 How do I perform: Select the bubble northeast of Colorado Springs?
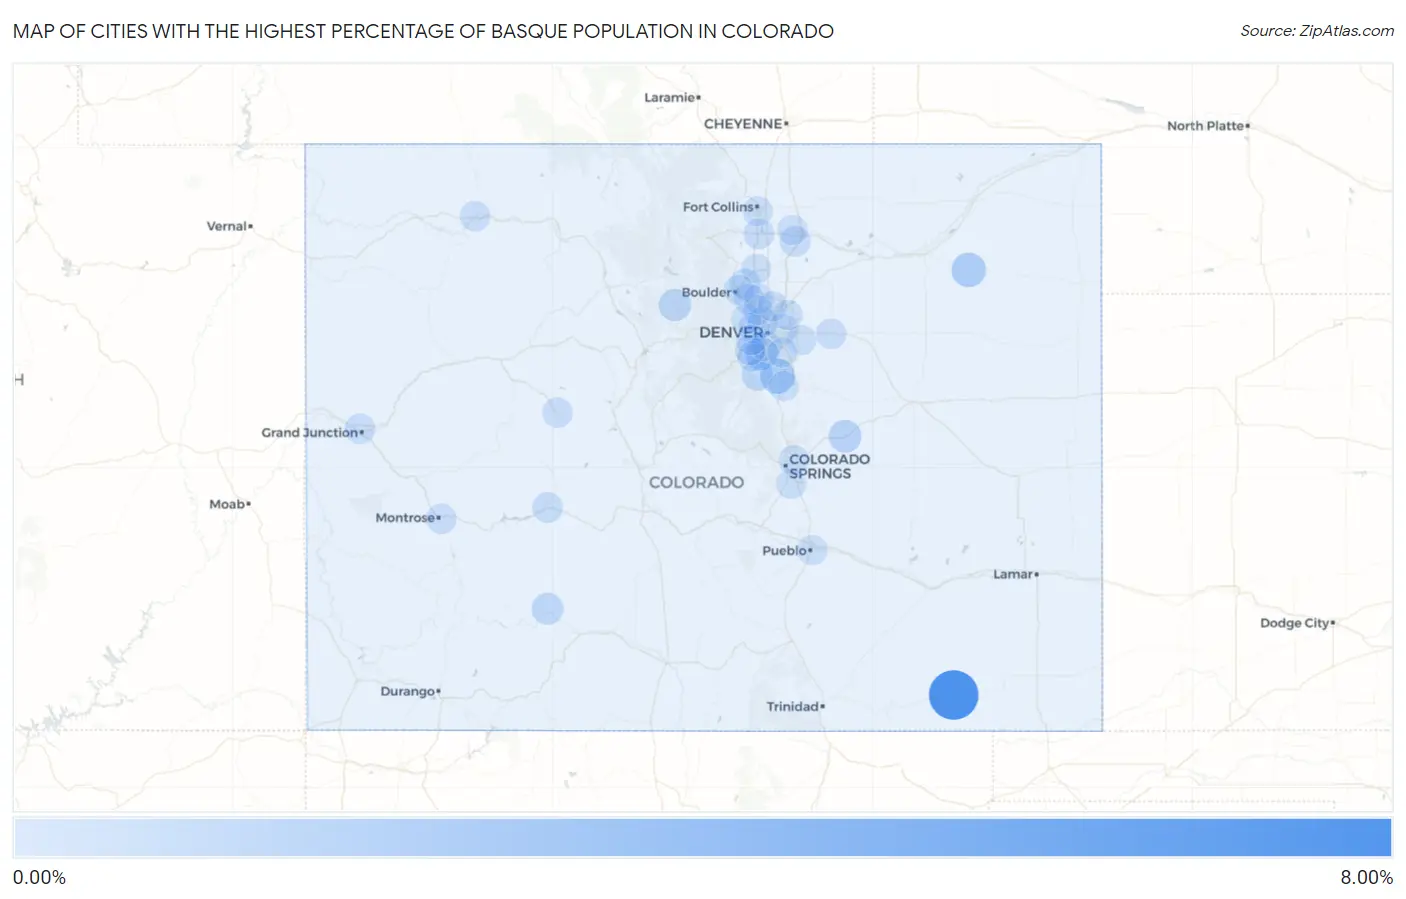845,437
